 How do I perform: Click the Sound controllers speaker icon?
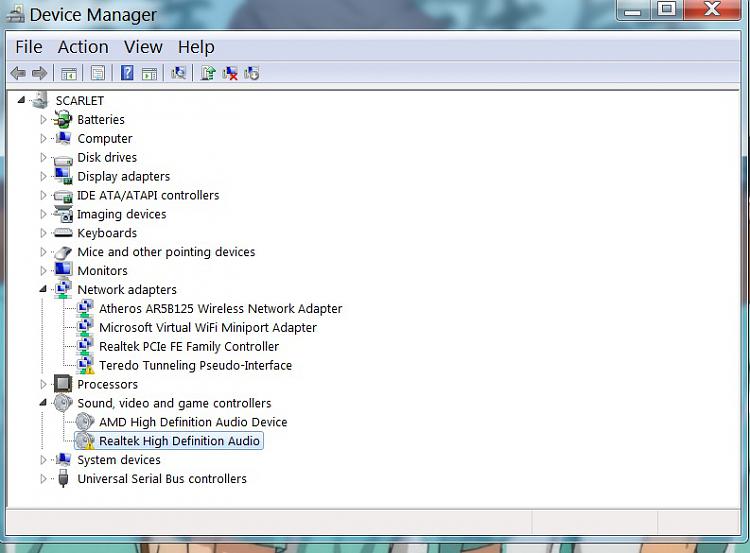coord(63,403)
